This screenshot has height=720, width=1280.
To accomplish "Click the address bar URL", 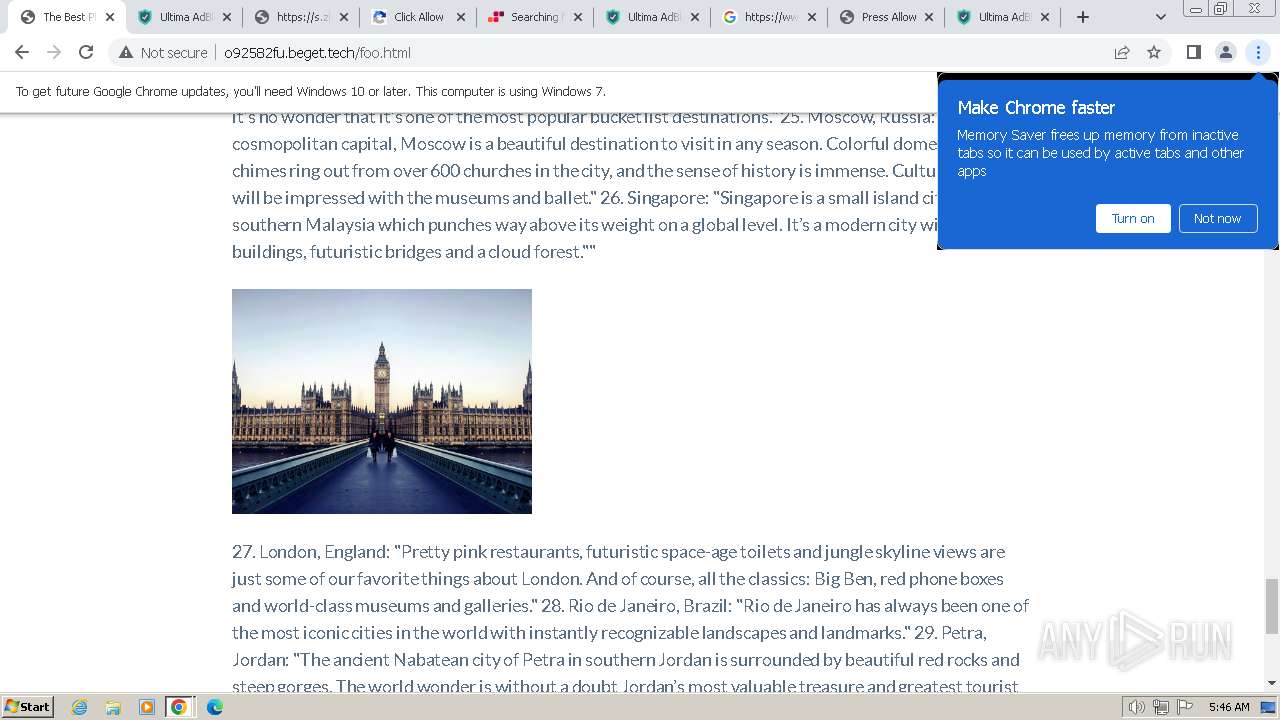I will coord(317,53).
